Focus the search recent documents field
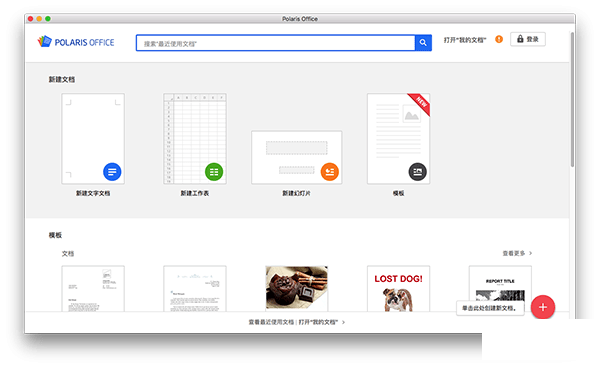600x368 pixels. click(276, 43)
